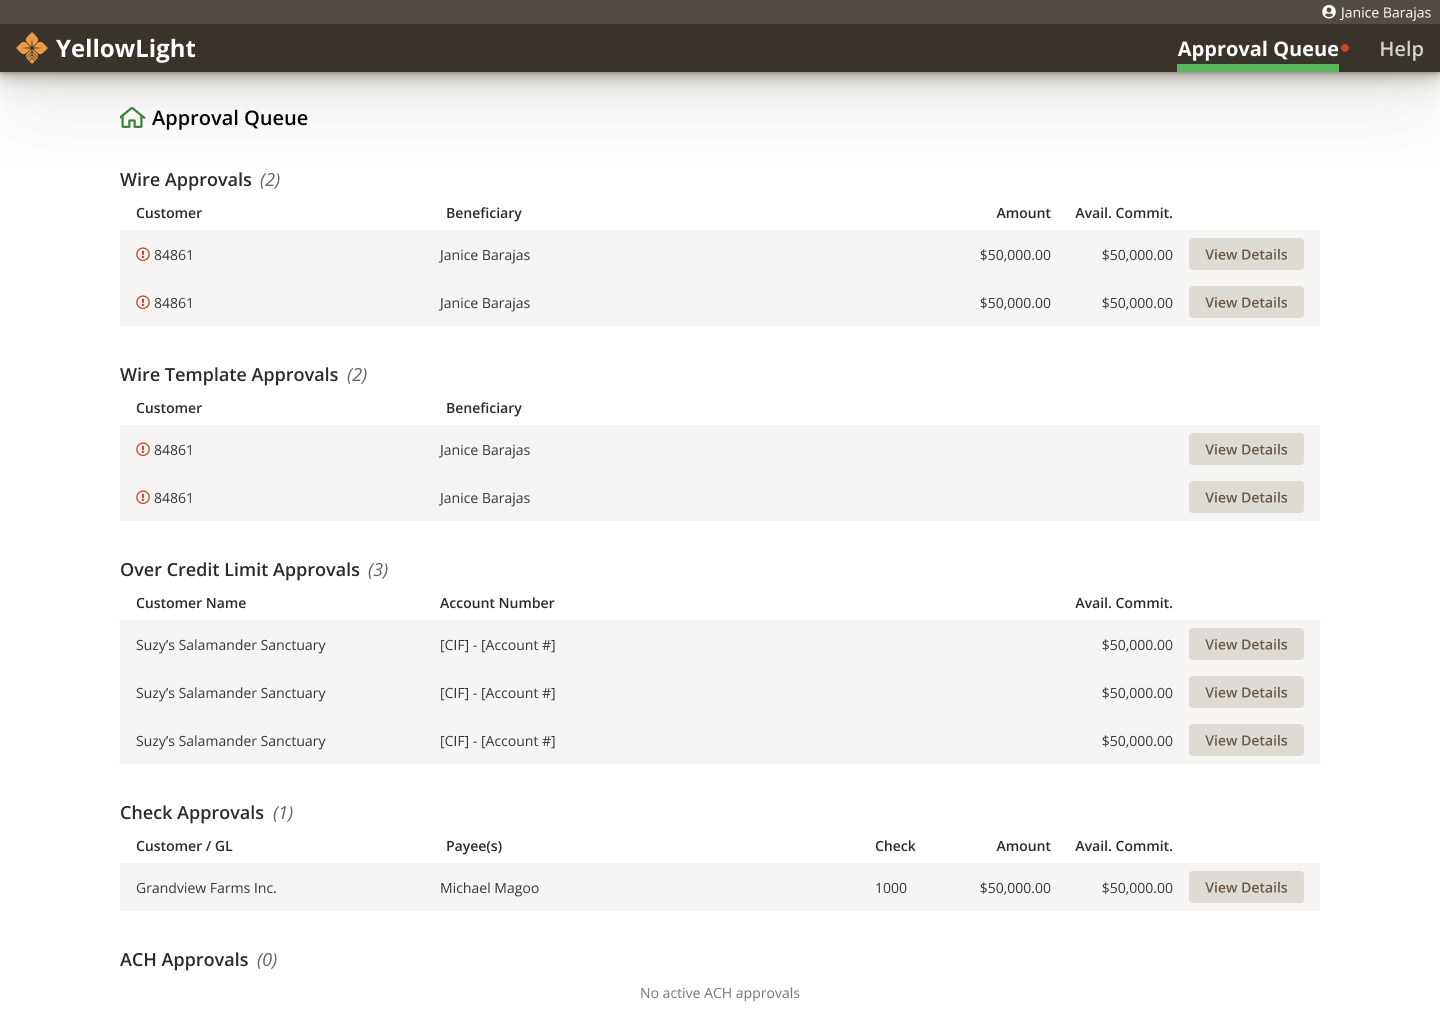Click the Customer / GL column header
This screenshot has height=1024, width=1440.
tap(184, 846)
